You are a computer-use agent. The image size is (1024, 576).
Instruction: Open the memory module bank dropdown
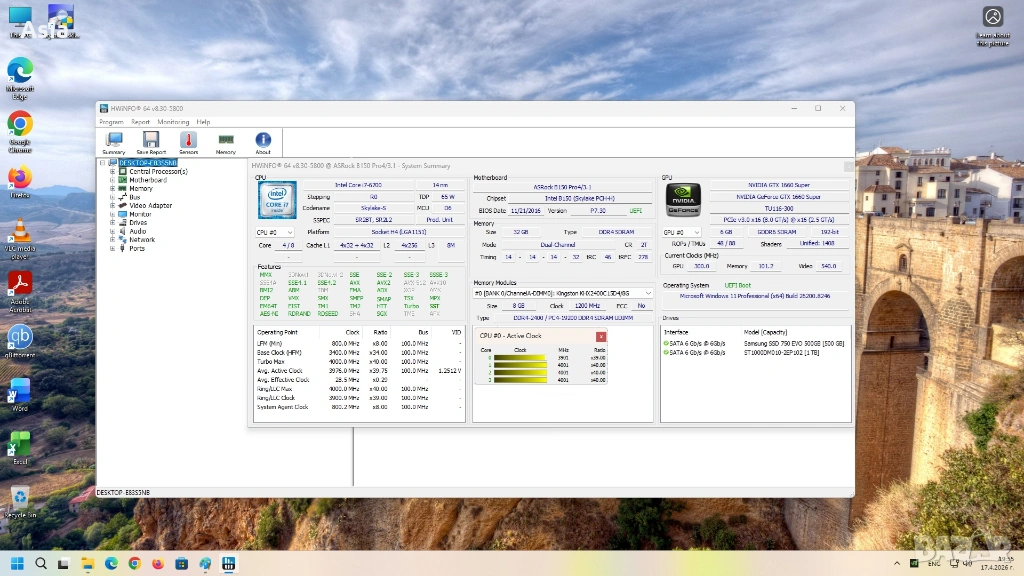coord(564,293)
